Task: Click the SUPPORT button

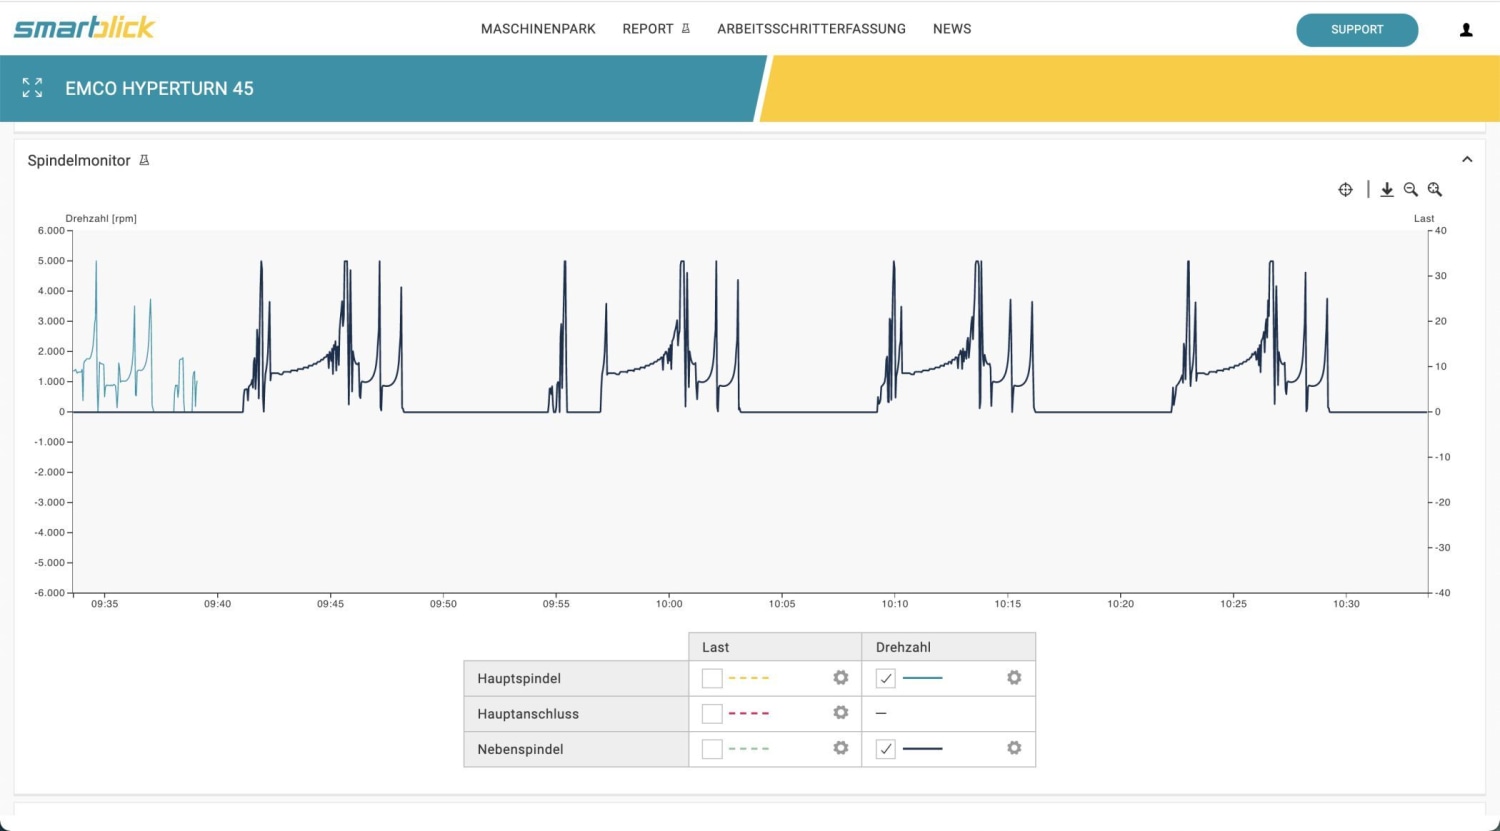Action: [1357, 30]
